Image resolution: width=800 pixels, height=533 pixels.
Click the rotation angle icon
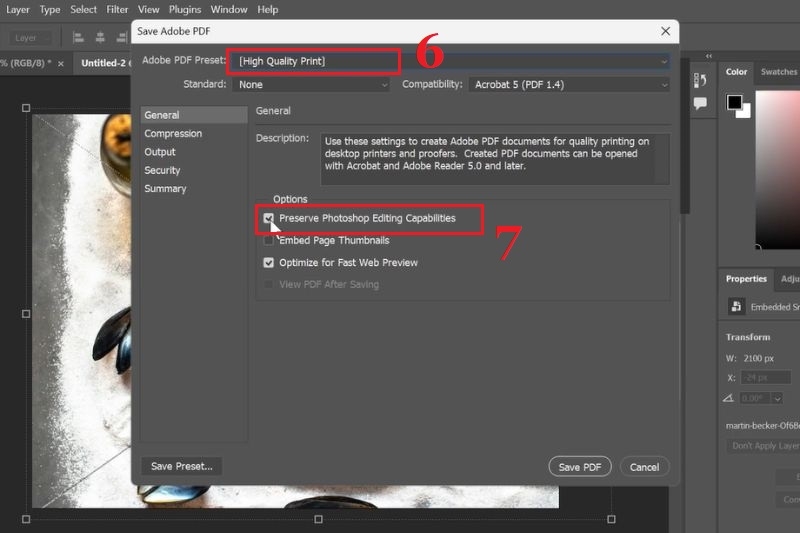point(728,398)
